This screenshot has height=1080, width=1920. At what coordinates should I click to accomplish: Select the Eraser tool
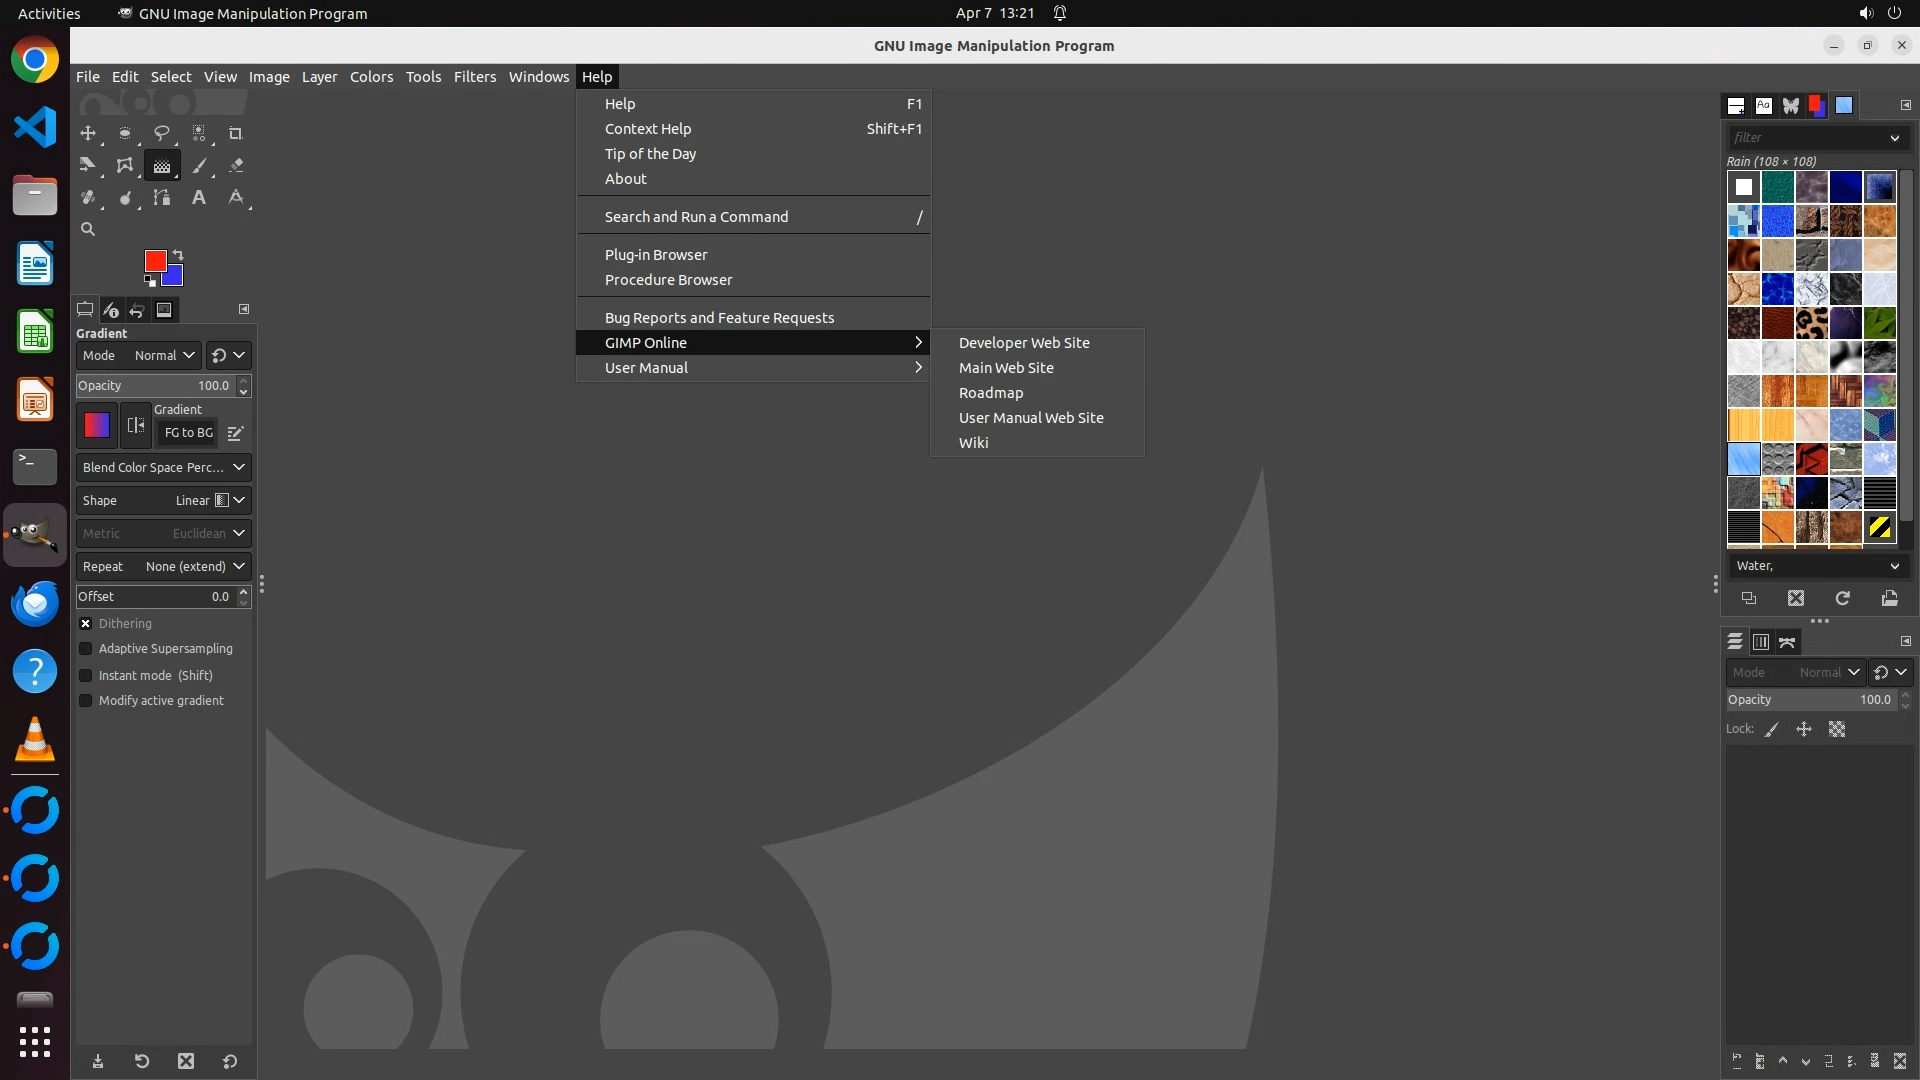pos(236,166)
